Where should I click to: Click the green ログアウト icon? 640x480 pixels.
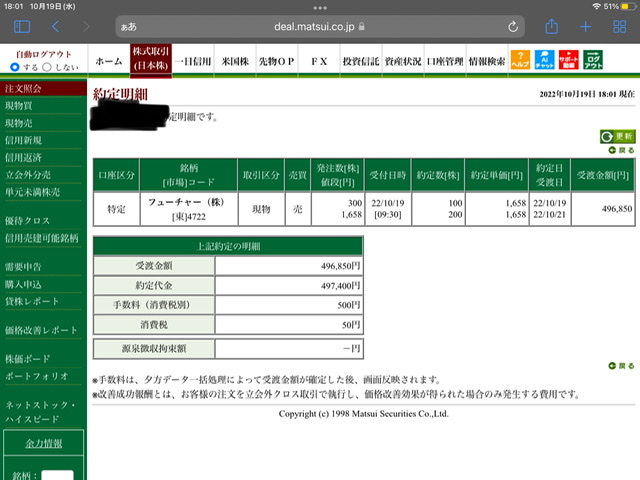pyautogui.click(x=593, y=60)
